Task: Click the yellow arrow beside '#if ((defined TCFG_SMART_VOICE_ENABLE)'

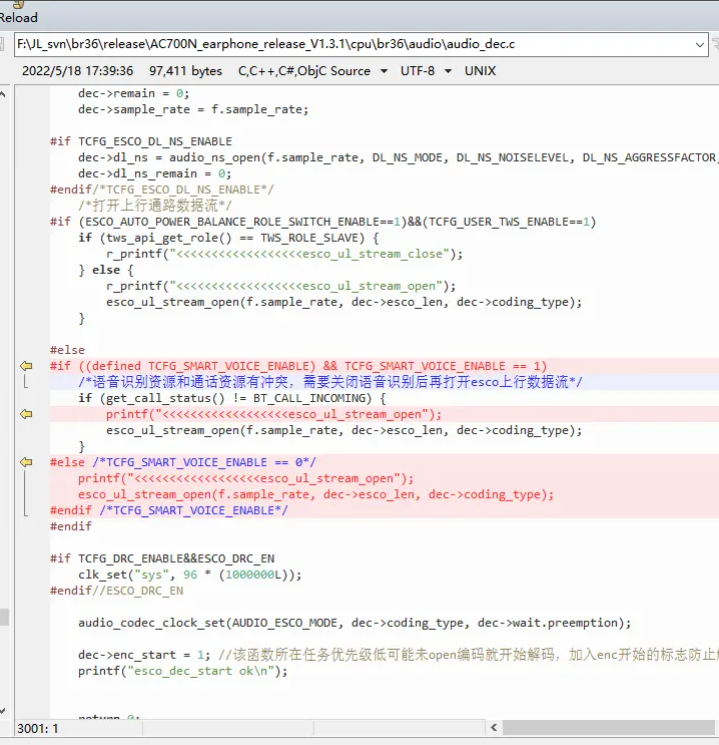Action: (x=26, y=366)
